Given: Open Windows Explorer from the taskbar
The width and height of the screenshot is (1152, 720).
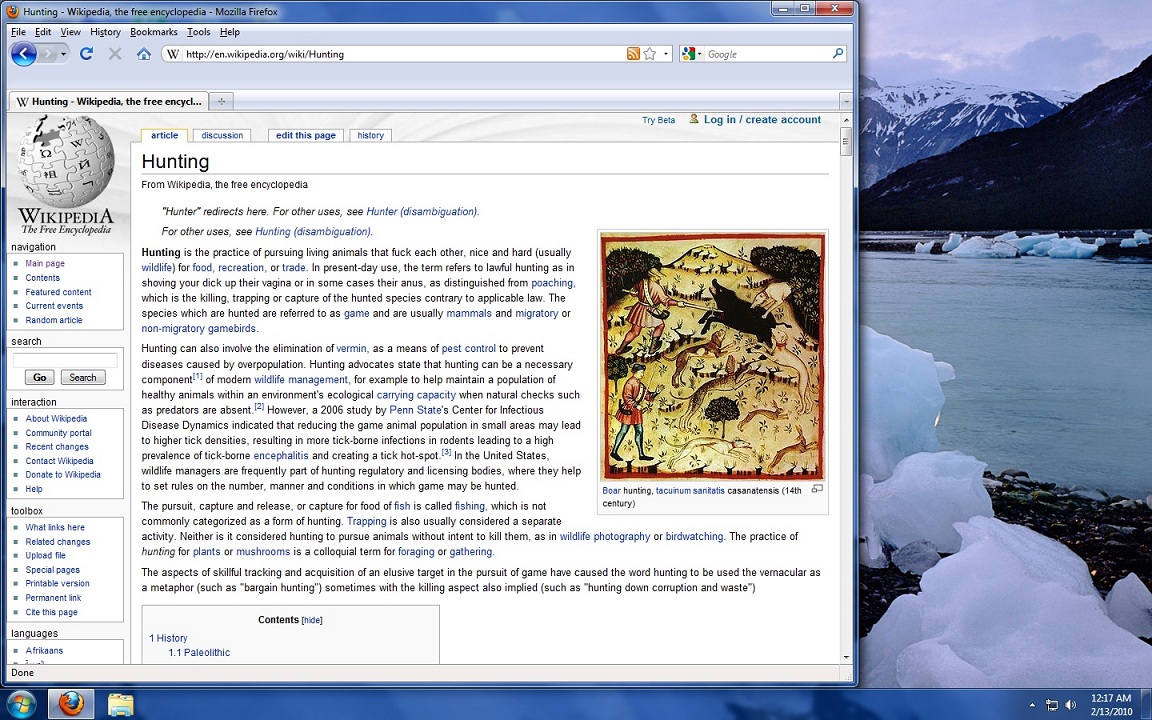Looking at the screenshot, I should tap(120, 704).
